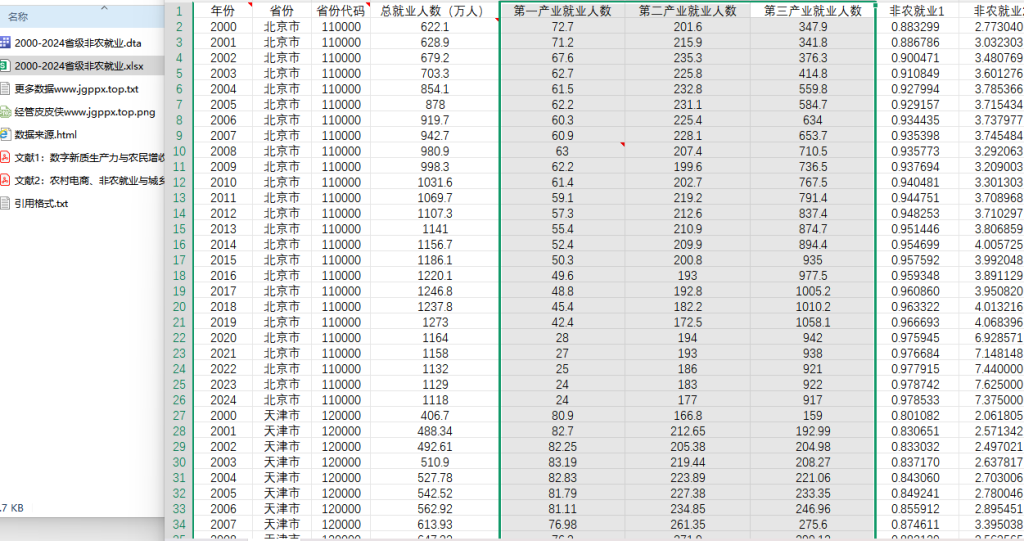Screen dimensions: 1024x541
Task: Click the cell containing 1237.8
Action: coord(435,306)
